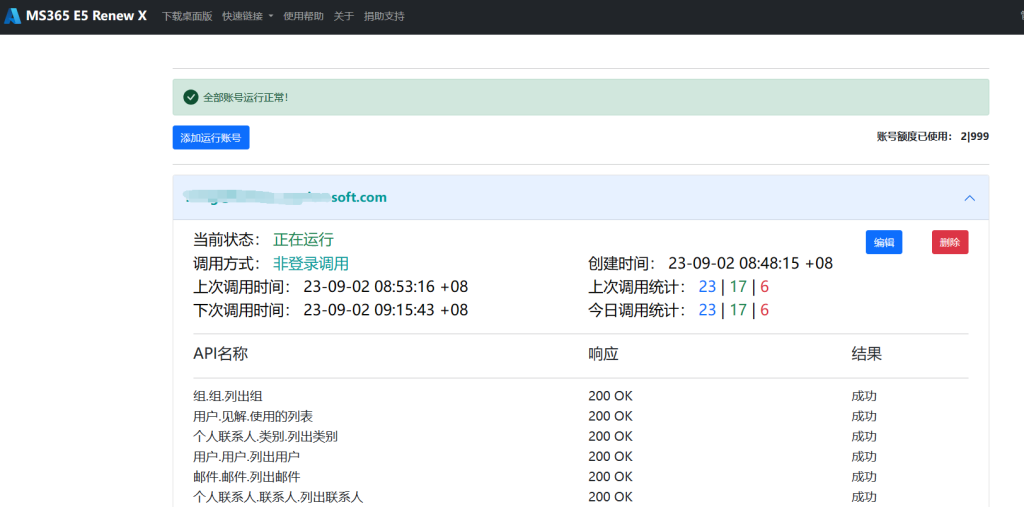Click the MS365 E5 Renew X brand title
Viewport: 1024px width, 507px height.
86,16
